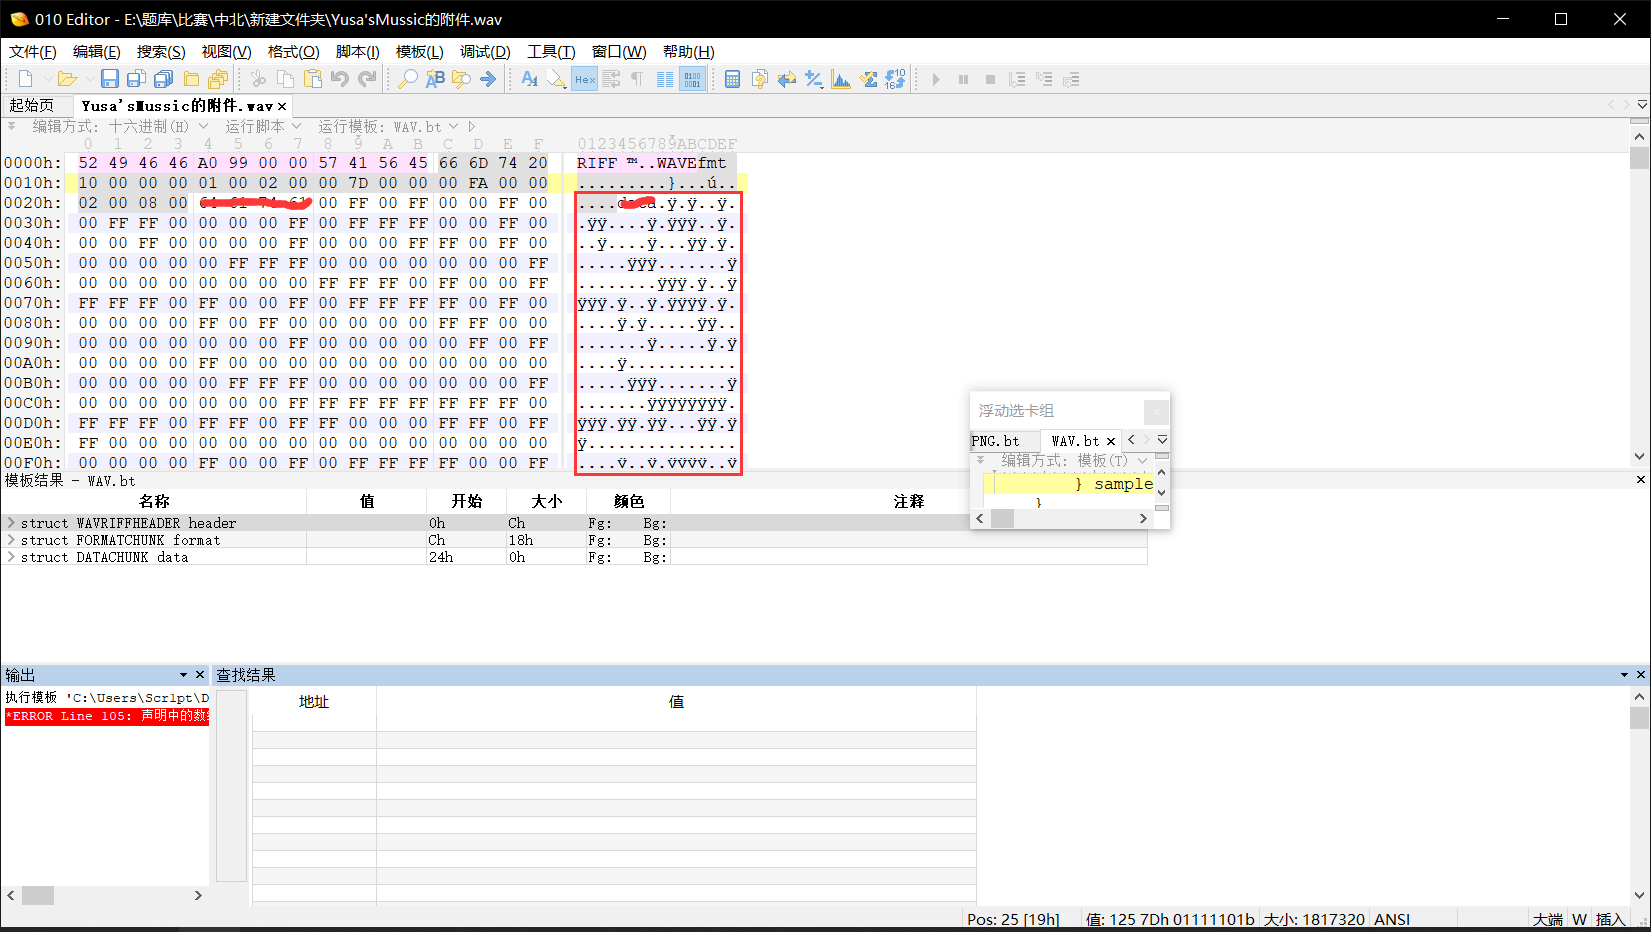Open the 视图(V) menu
1651x932 pixels.
tap(226, 52)
